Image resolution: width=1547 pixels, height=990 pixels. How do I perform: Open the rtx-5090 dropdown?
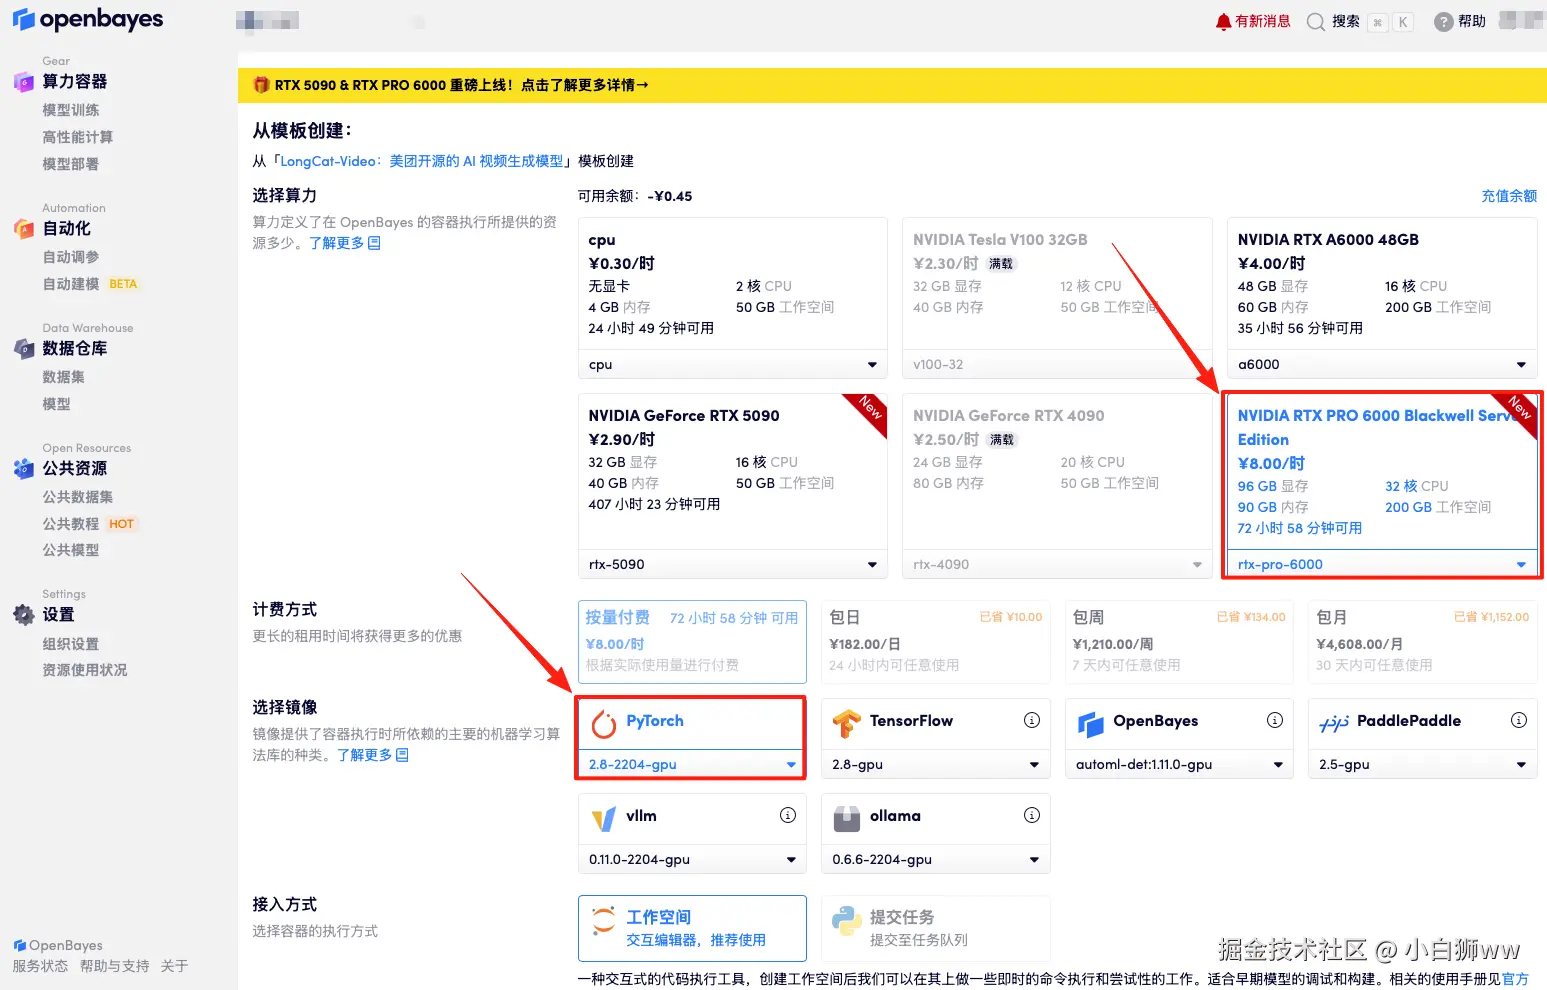[733, 565]
